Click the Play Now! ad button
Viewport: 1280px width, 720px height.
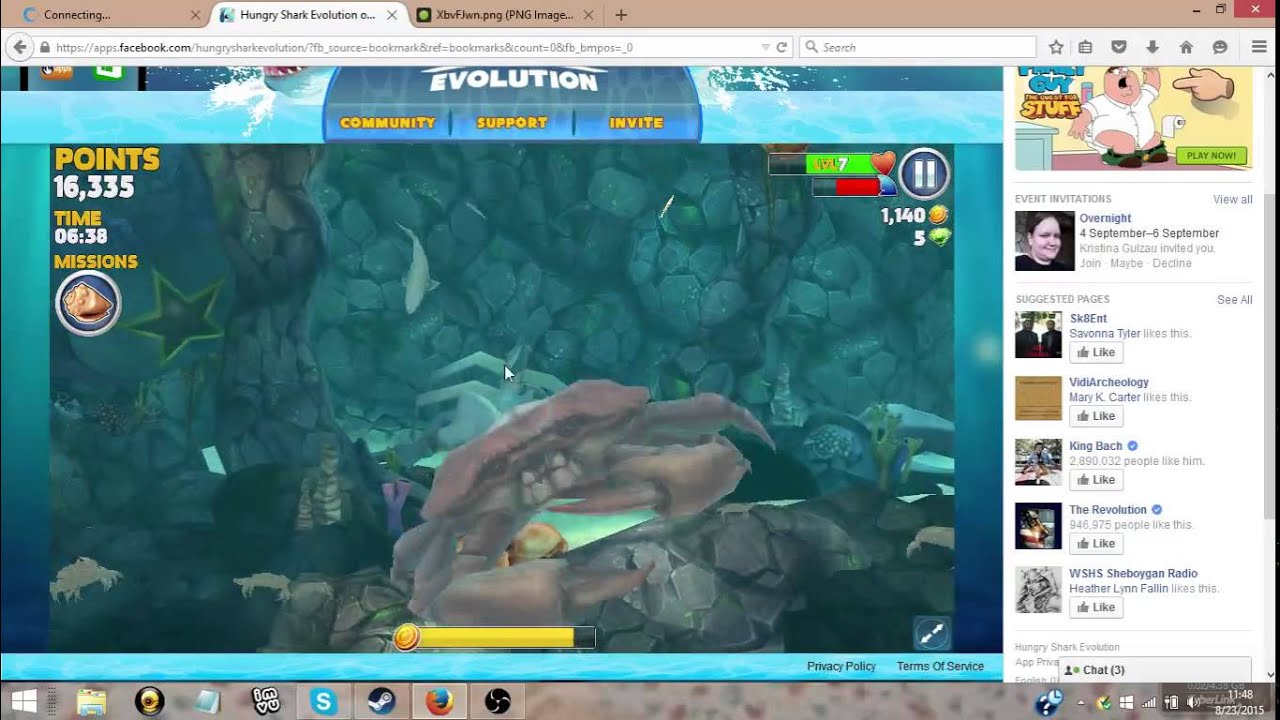tap(1212, 156)
